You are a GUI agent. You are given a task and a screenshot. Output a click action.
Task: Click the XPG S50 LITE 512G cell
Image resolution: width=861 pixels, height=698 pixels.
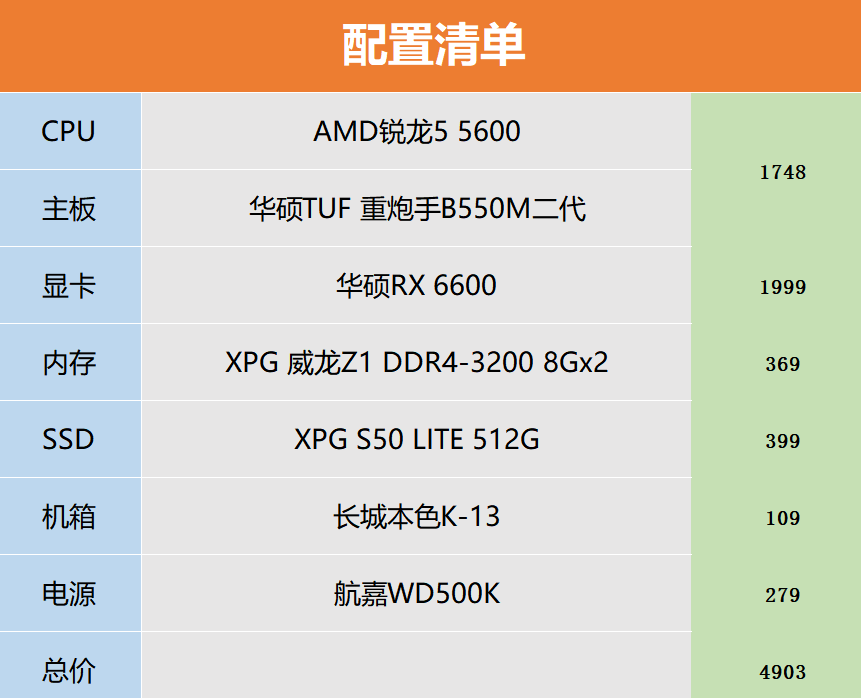416,439
